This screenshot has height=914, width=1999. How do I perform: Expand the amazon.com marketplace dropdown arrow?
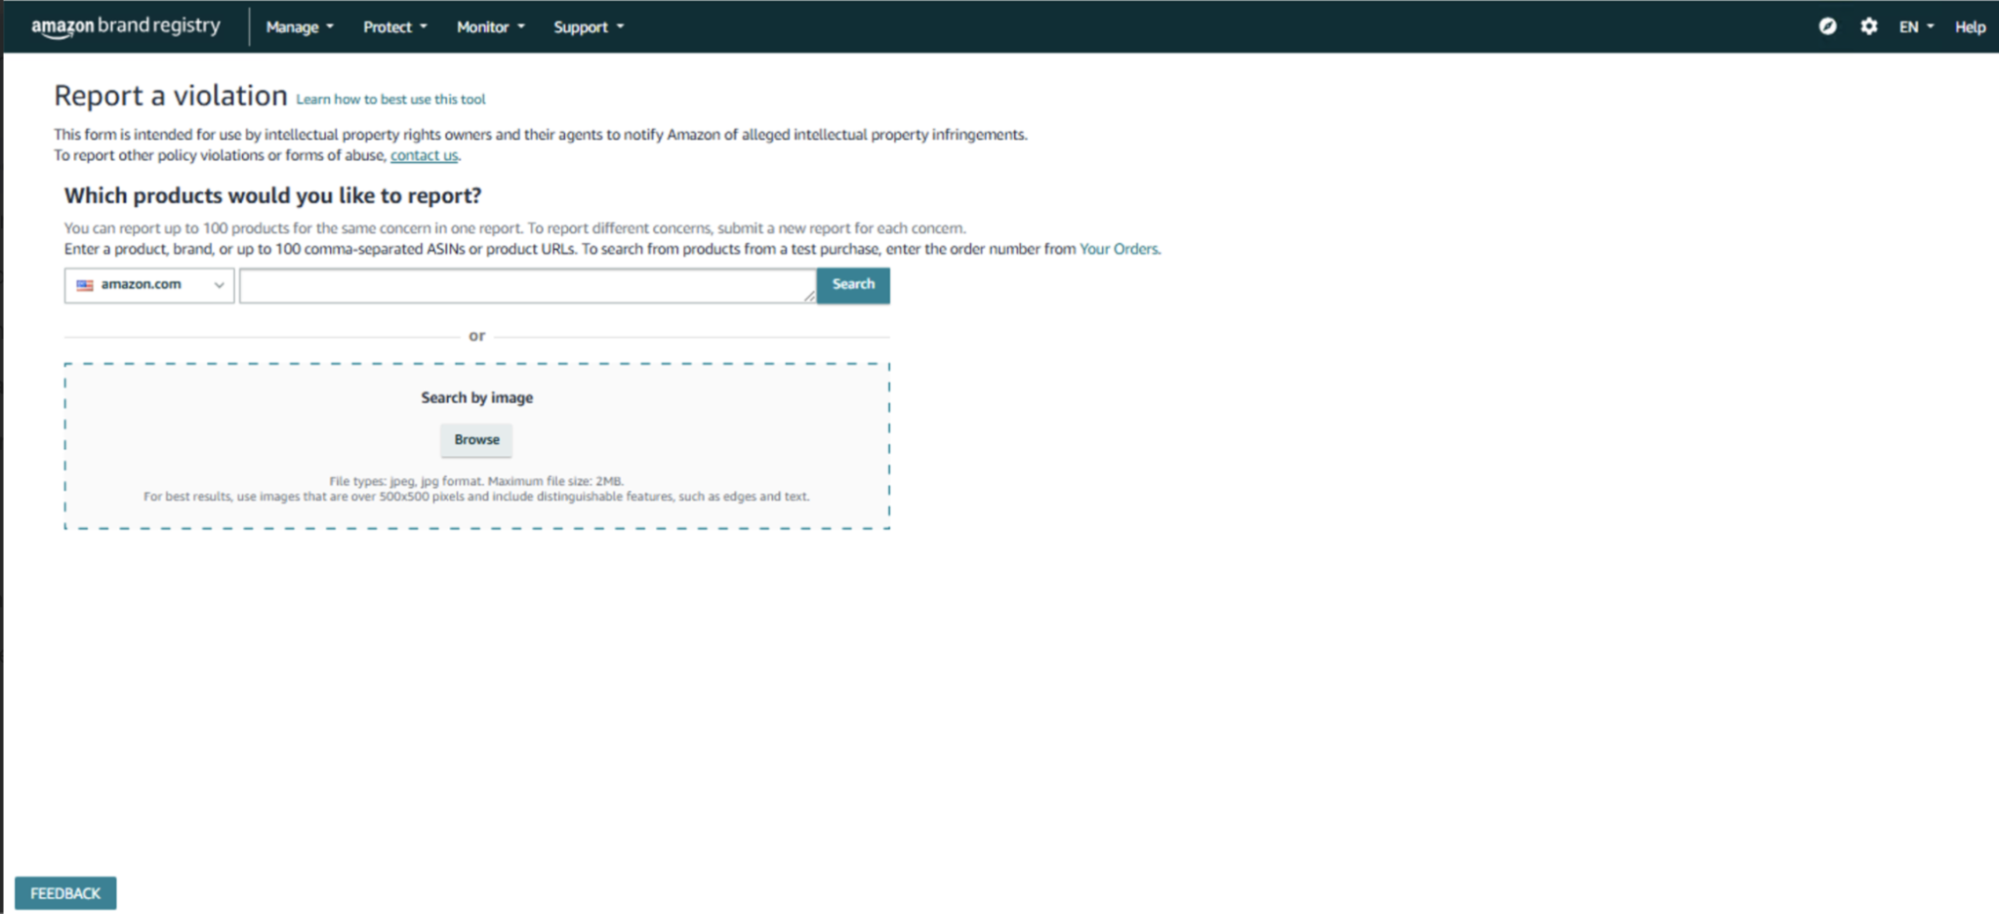pos(218,285)
